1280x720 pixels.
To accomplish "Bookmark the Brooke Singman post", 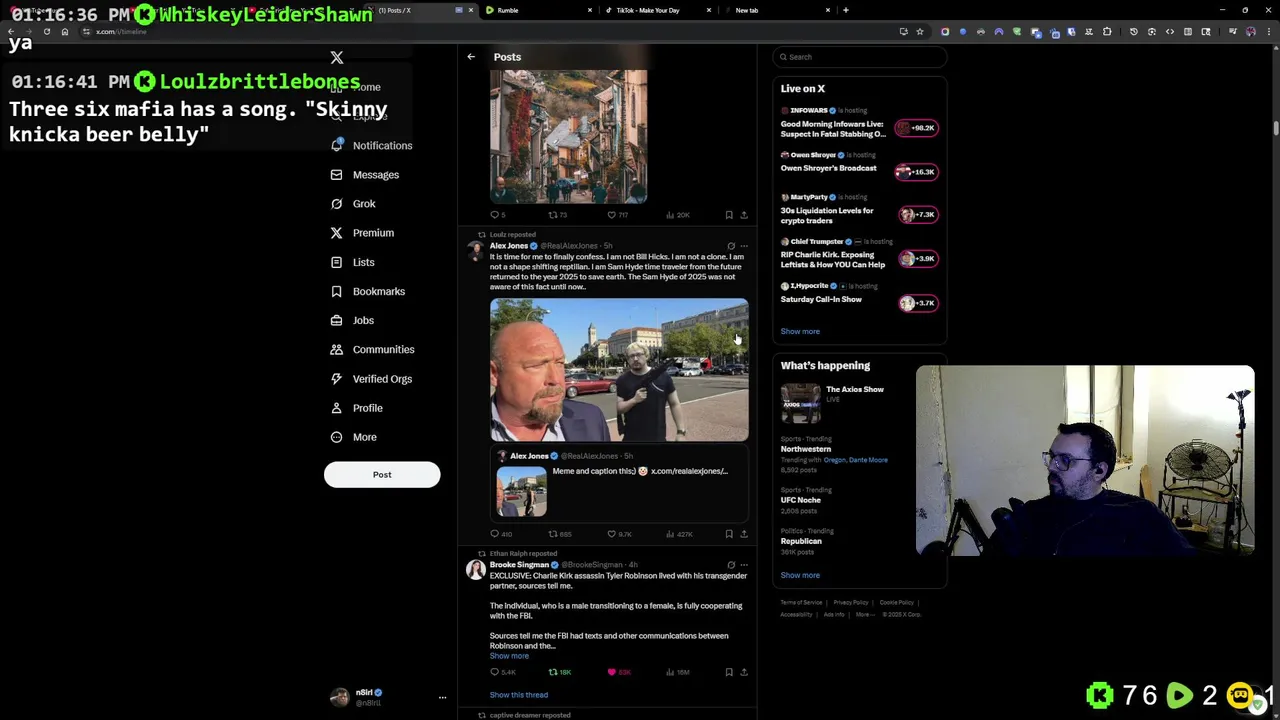I will (729, 672).
